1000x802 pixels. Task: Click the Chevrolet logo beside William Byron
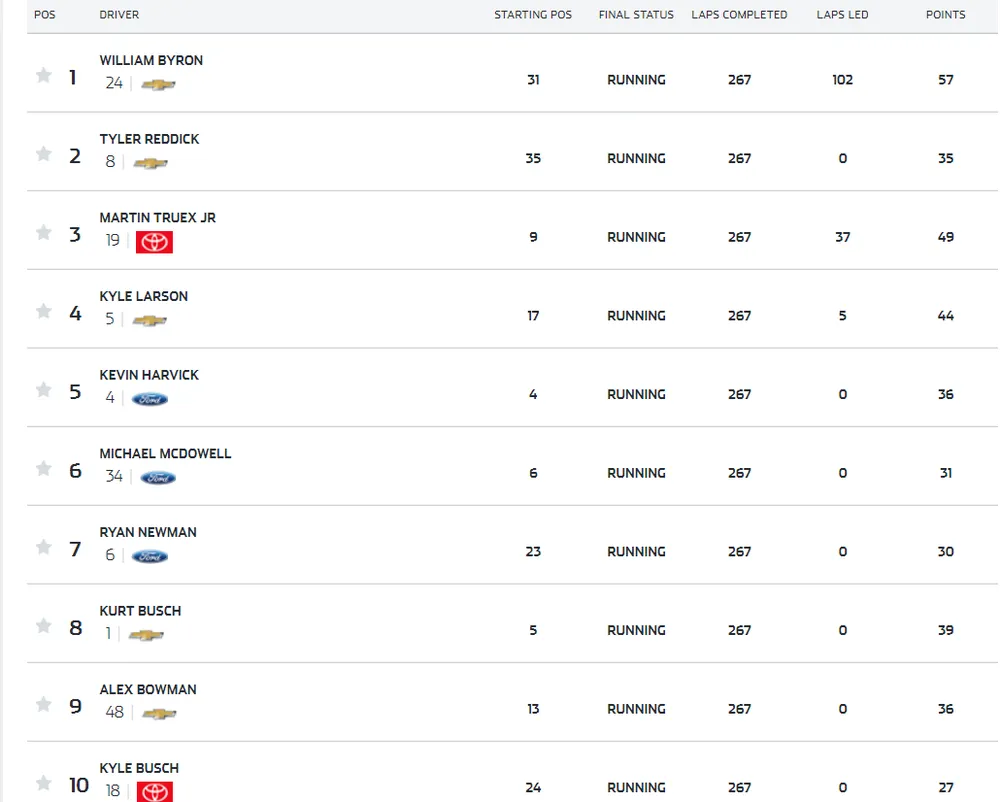(x=158, y=85)
